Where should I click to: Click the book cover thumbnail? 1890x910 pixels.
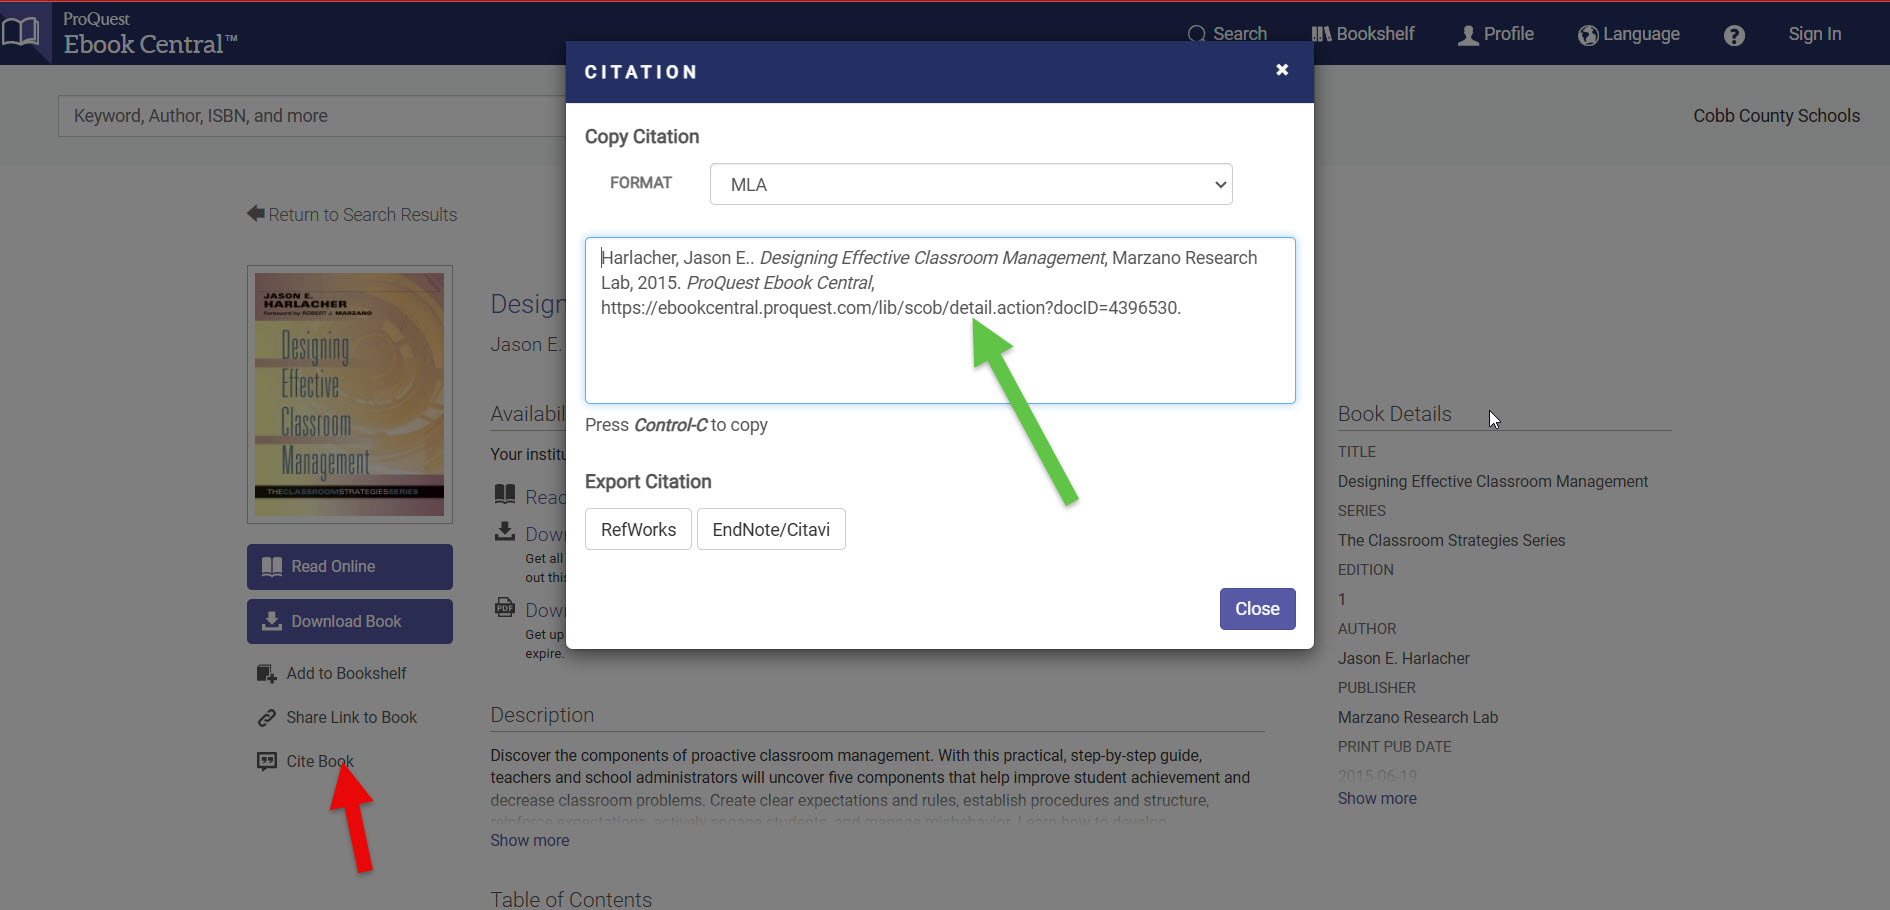[x=350, y=395]
